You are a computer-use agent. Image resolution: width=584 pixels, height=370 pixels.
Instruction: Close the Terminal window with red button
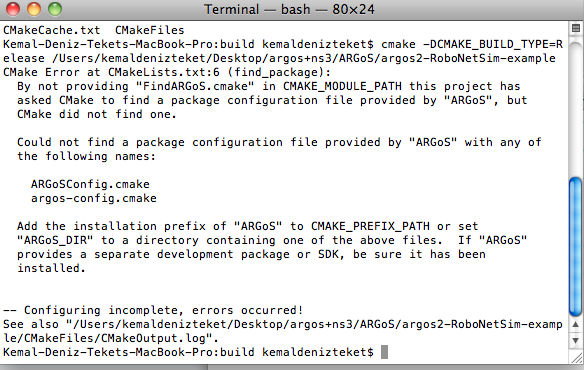tap(13, 9)
